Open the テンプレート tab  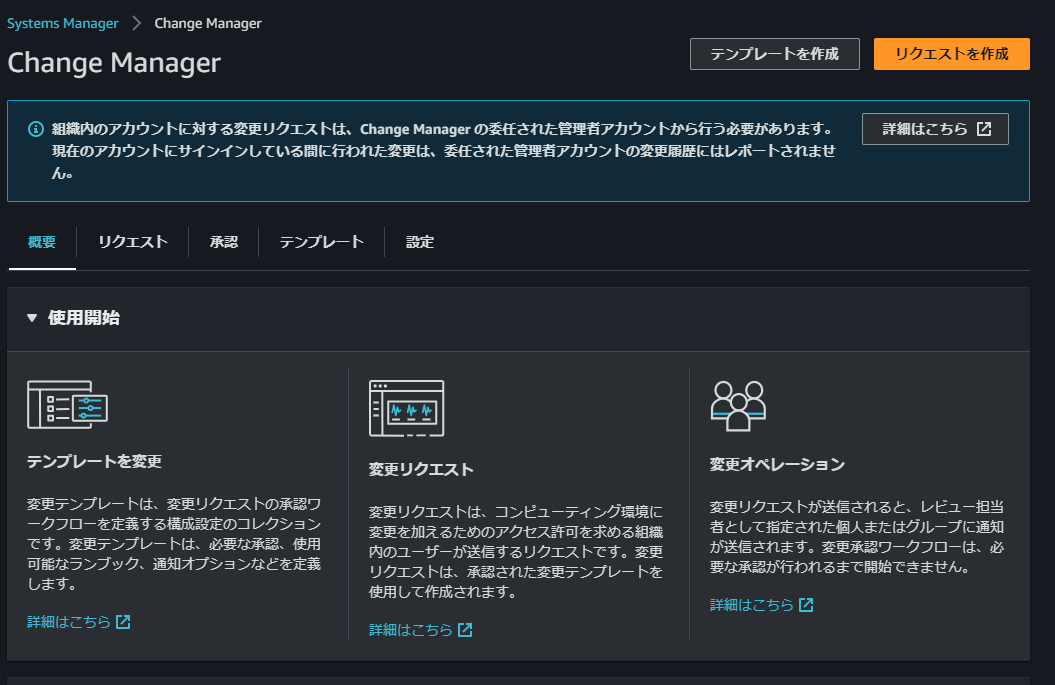320,242
